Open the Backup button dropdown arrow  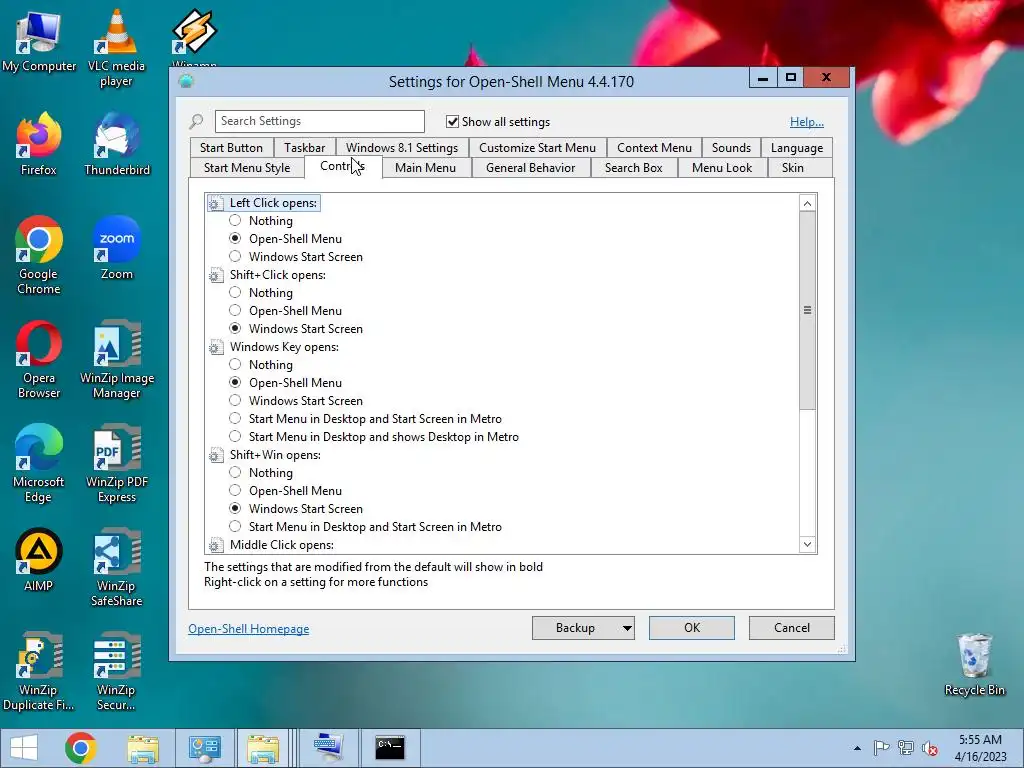click(x=626, y=628)
